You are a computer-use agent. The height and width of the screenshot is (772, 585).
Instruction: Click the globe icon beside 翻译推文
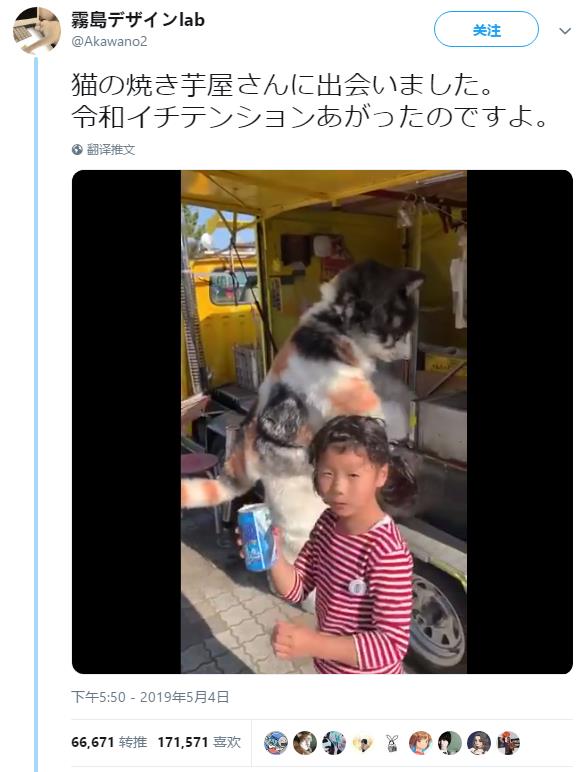pos(77,150)
